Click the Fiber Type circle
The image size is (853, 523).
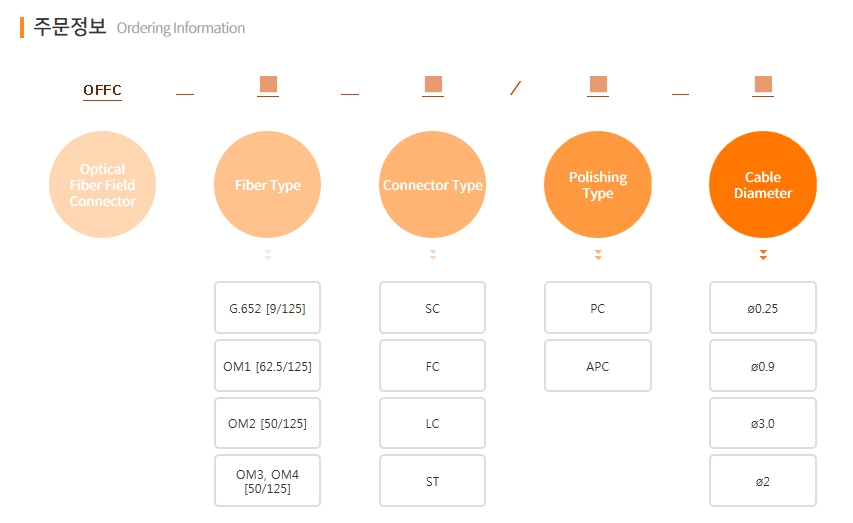[267, 185]
